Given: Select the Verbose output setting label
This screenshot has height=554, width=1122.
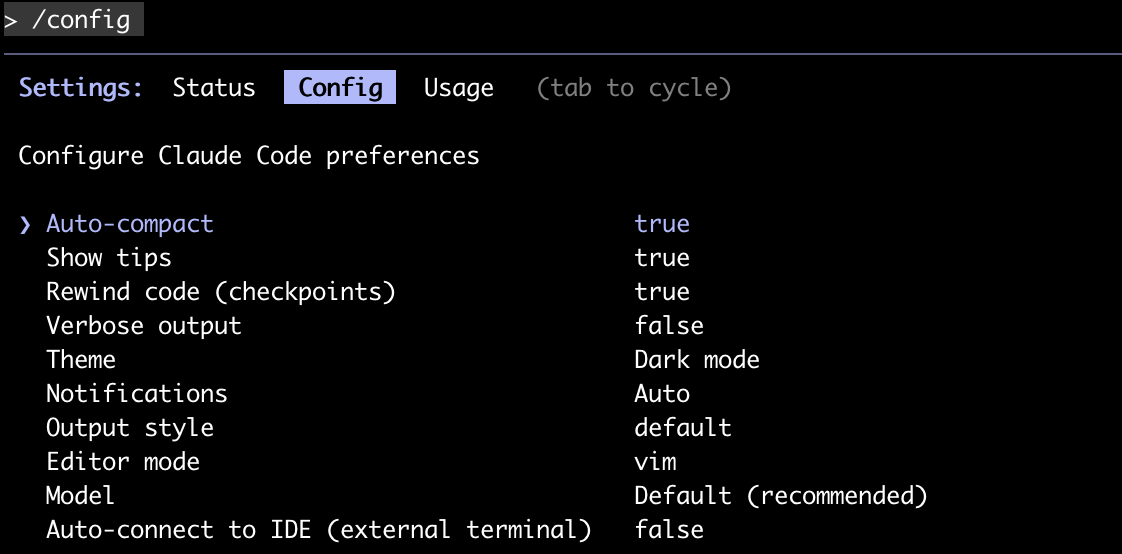Looking at the screenshot, I should tap(144, 326).
